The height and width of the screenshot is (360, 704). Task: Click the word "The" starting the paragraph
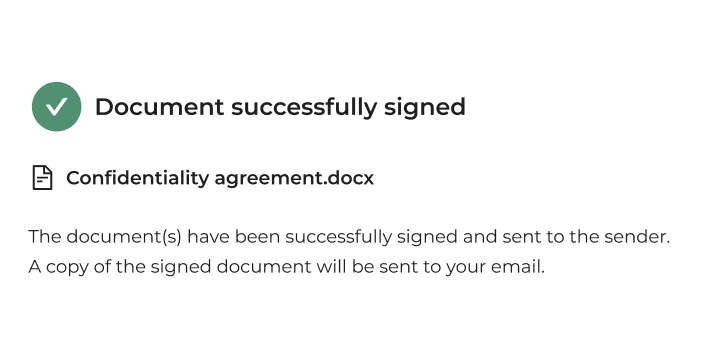click(x=45, y=237)
